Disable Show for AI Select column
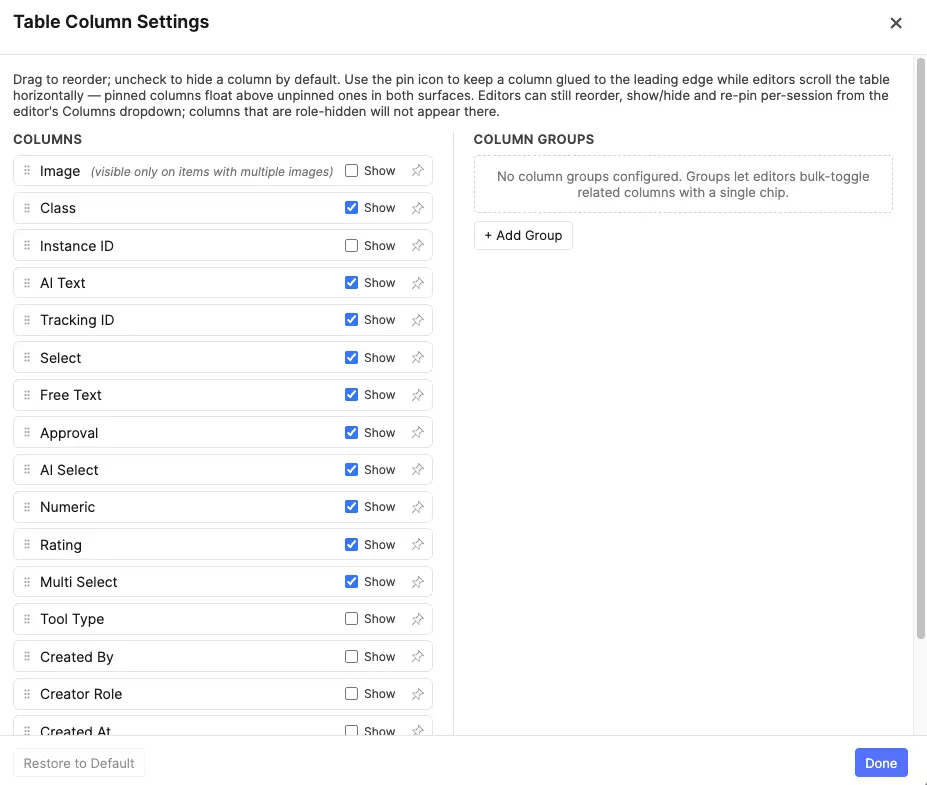Image resolution: width=927 pixels, height=785 pixels. point(351,470)
